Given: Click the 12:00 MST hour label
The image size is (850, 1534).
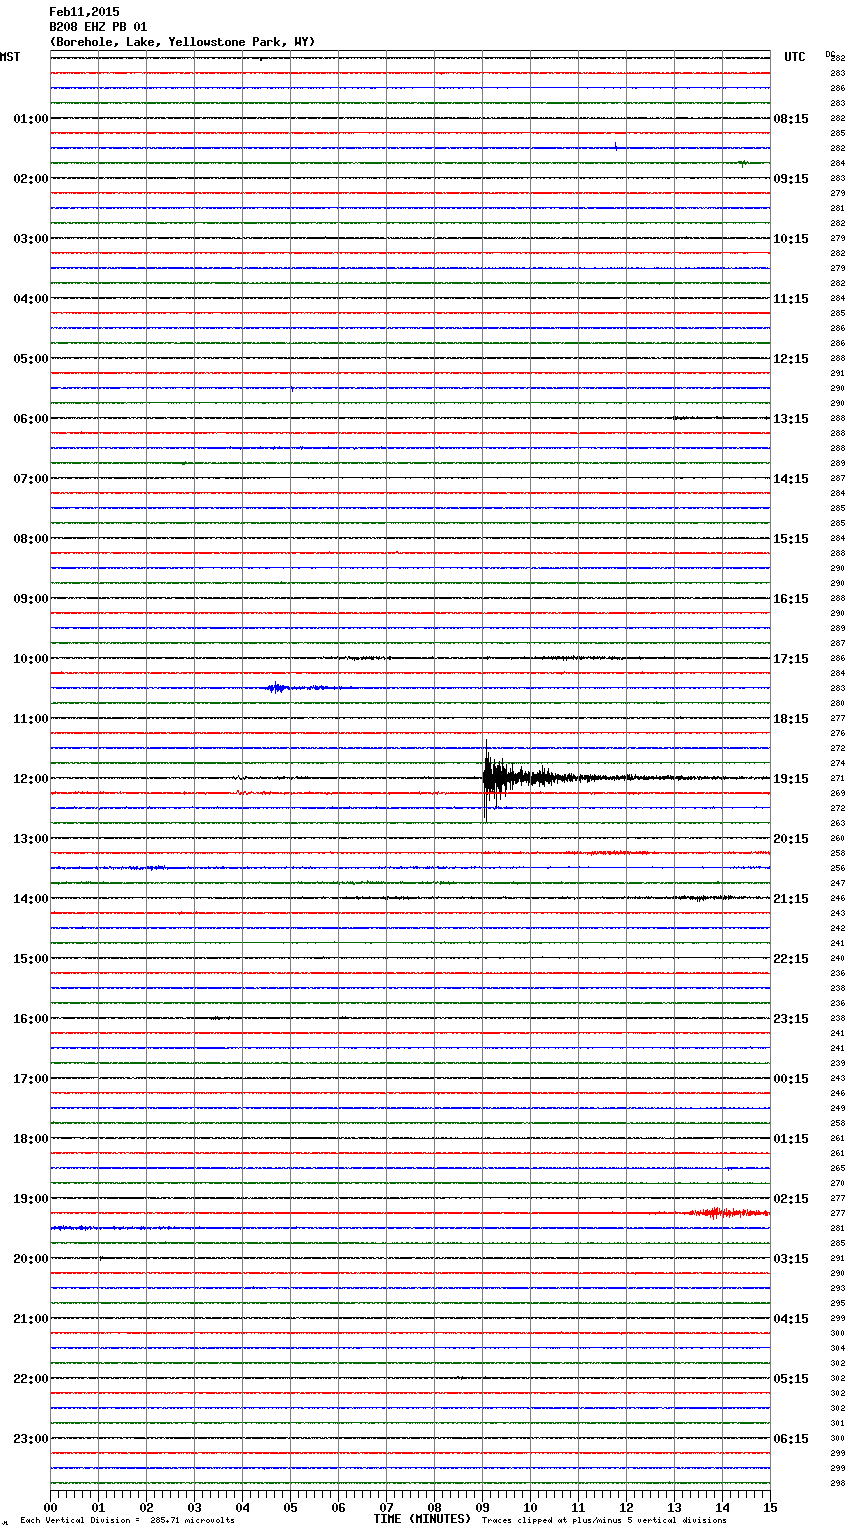Looking at the screenshot, I should coord(31,779).
